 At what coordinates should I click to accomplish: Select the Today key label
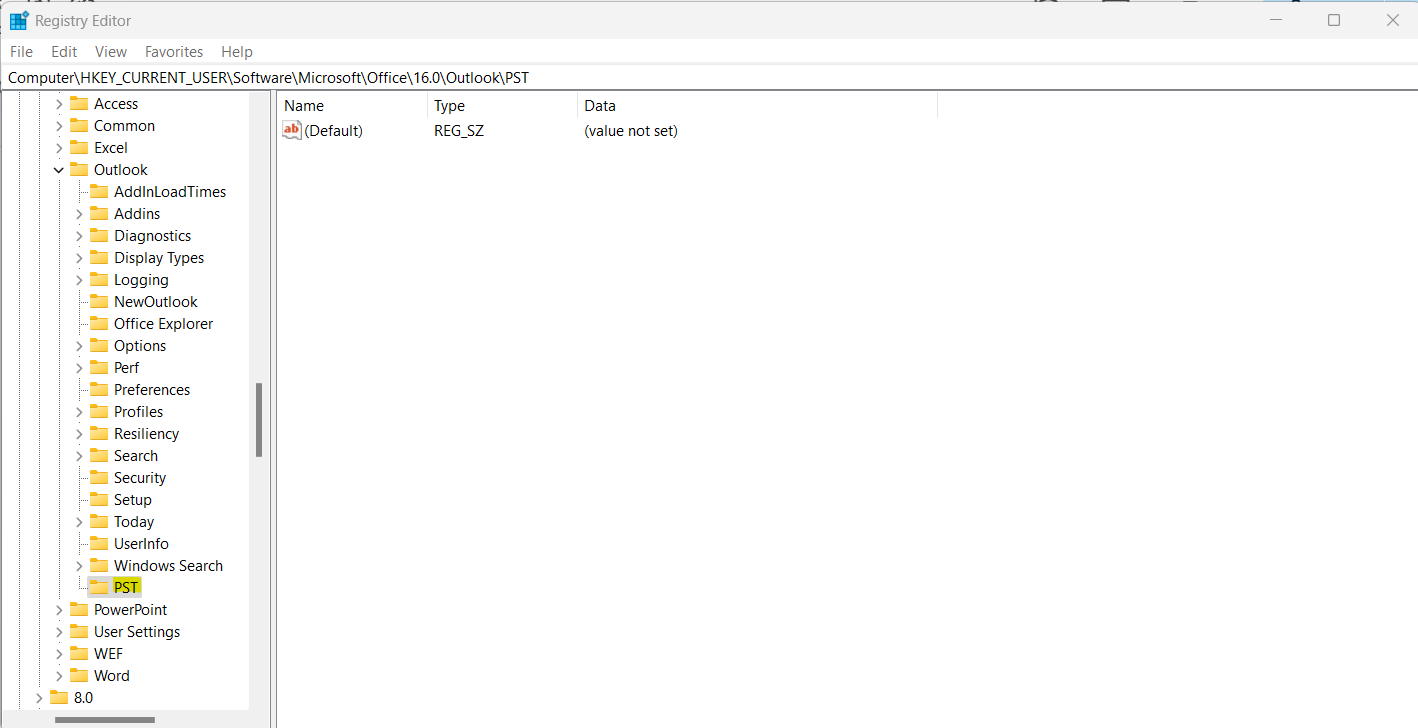pos(134,521)
